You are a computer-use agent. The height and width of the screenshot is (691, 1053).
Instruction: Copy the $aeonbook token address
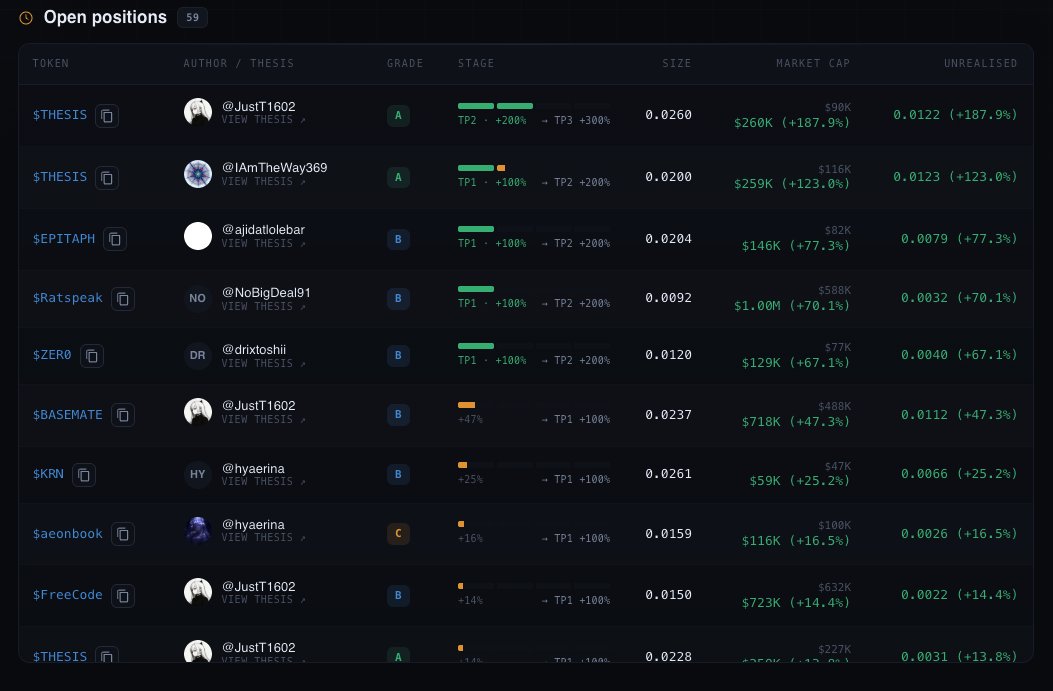[x=123, y=534]
